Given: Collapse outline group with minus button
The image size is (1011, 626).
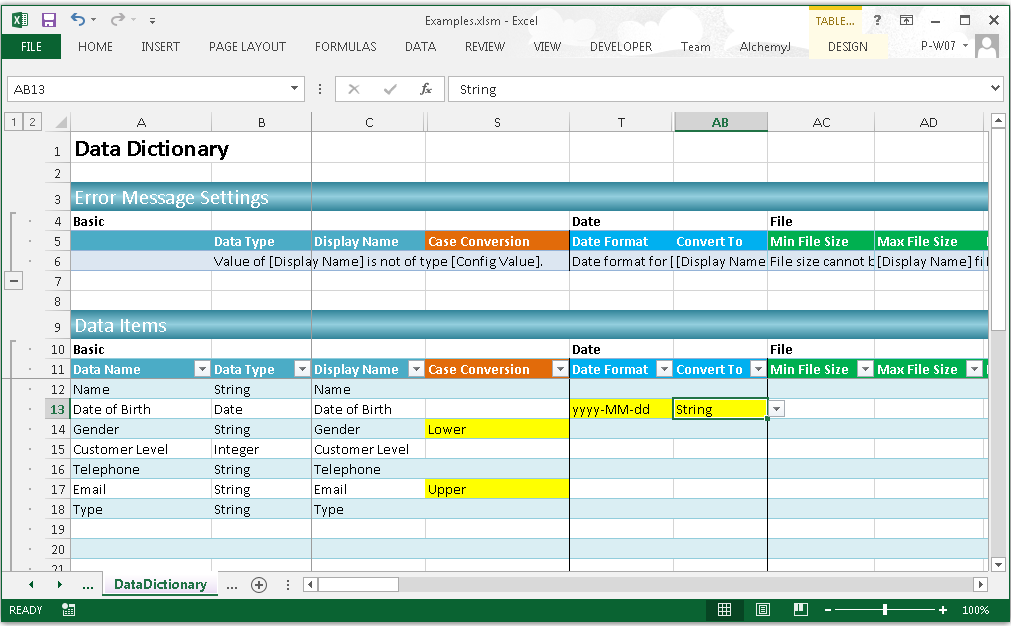Looking at the screenshot, I should (x=14, y=281).
